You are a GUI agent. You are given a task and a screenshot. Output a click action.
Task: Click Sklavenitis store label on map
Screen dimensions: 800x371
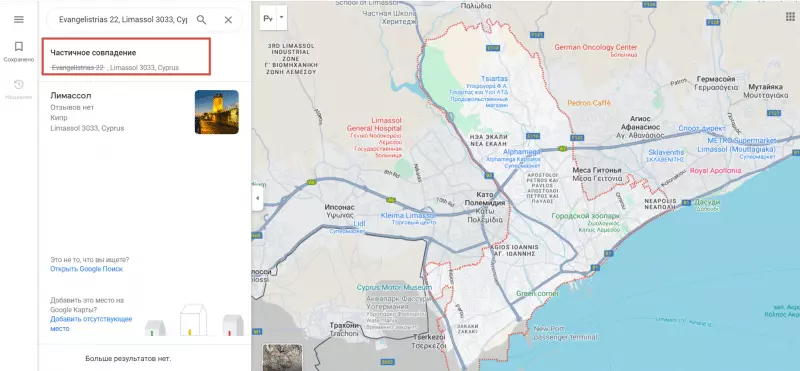coord(666,156)
